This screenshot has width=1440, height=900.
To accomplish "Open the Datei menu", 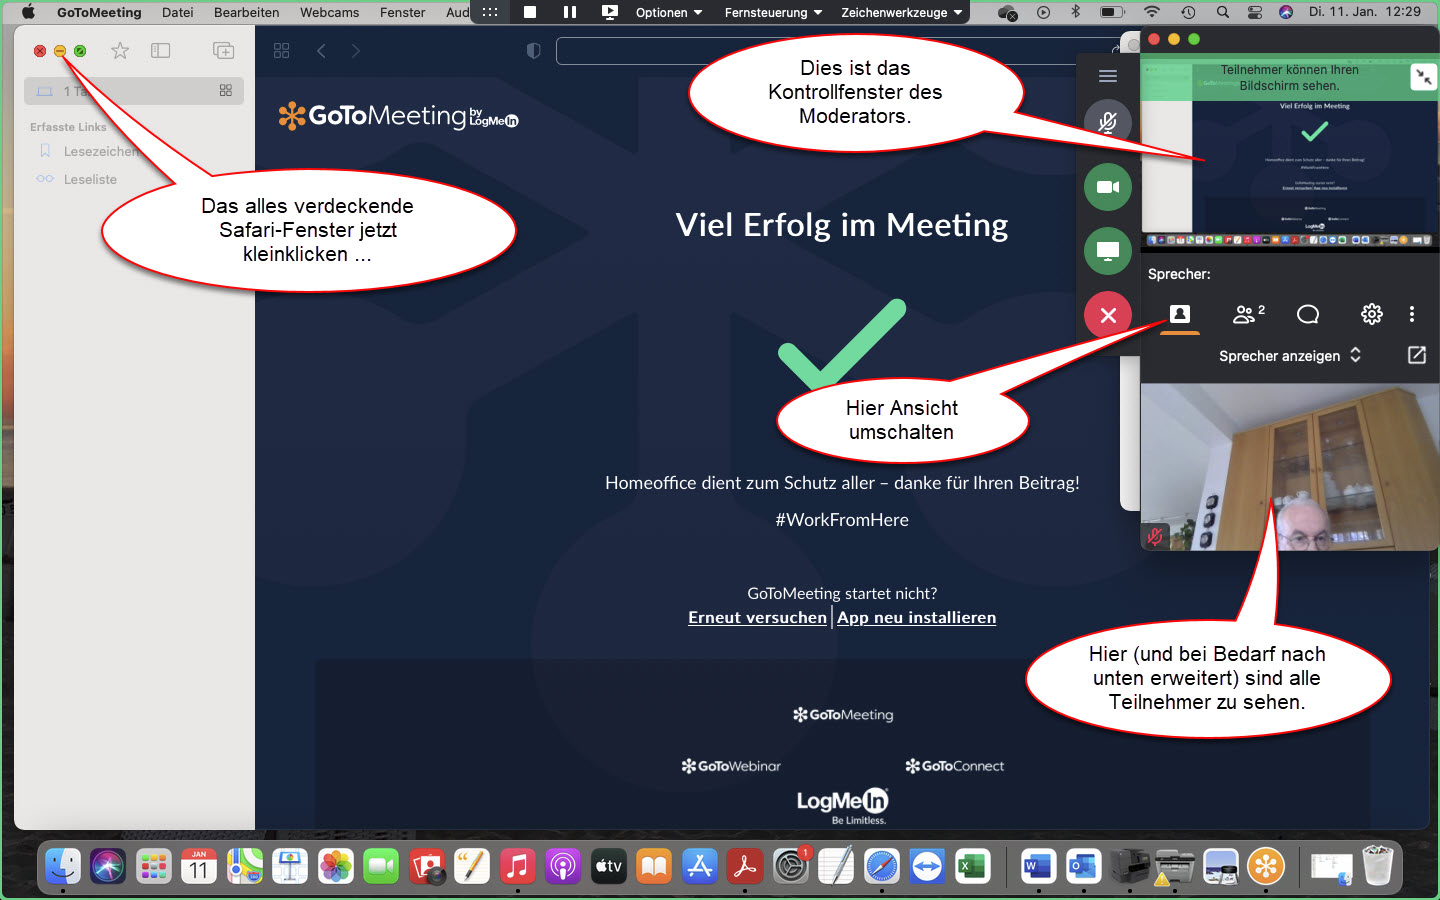I will point(178,12).
